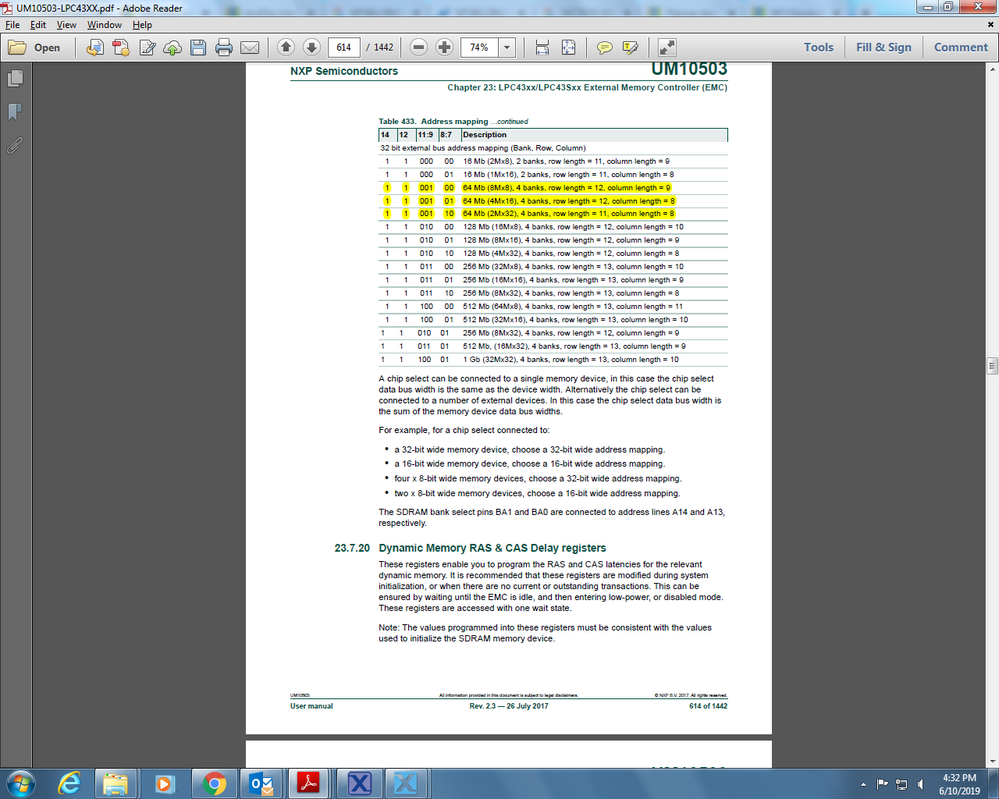Click the first dark blue X taskbar app
Viewport: 999px width, 799px height.
coord(359,784)
